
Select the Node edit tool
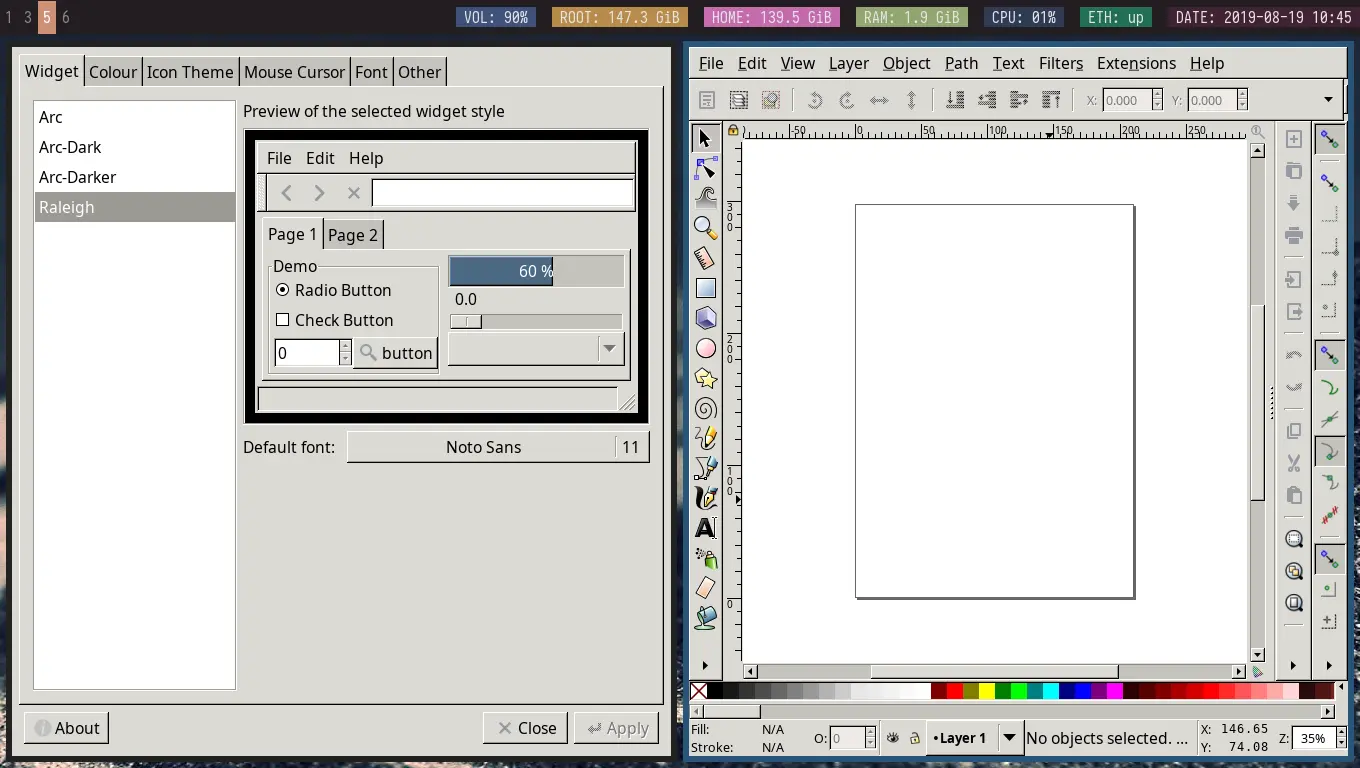pos(706,168)
